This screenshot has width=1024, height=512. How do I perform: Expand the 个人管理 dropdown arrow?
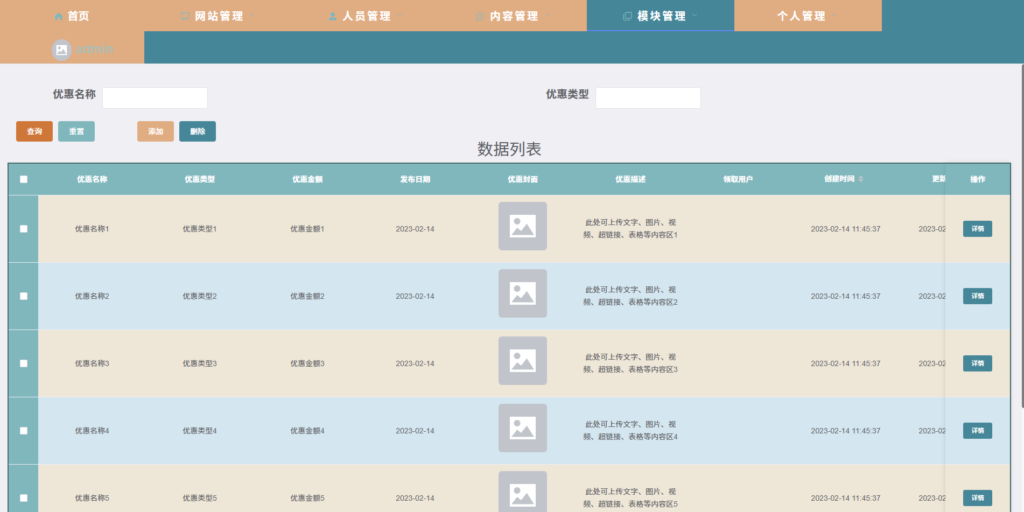pyautogui.click(x=834, y=15)
